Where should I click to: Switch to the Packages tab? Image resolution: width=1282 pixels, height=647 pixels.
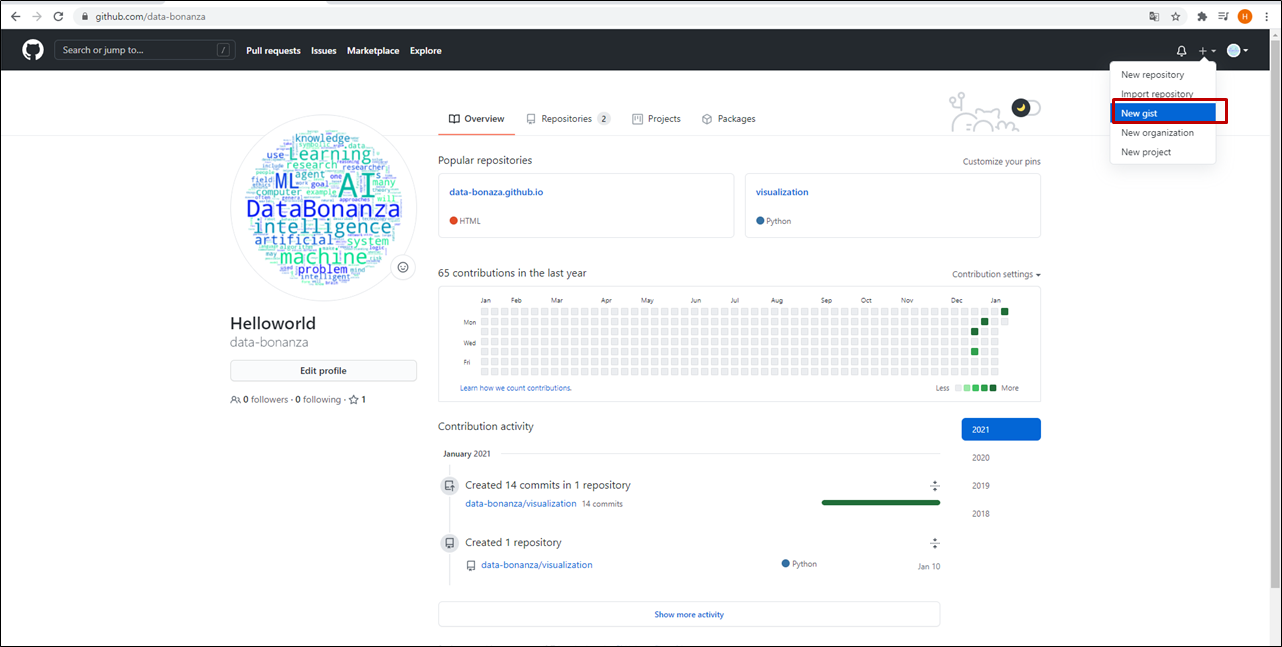[x=728, y=119]
